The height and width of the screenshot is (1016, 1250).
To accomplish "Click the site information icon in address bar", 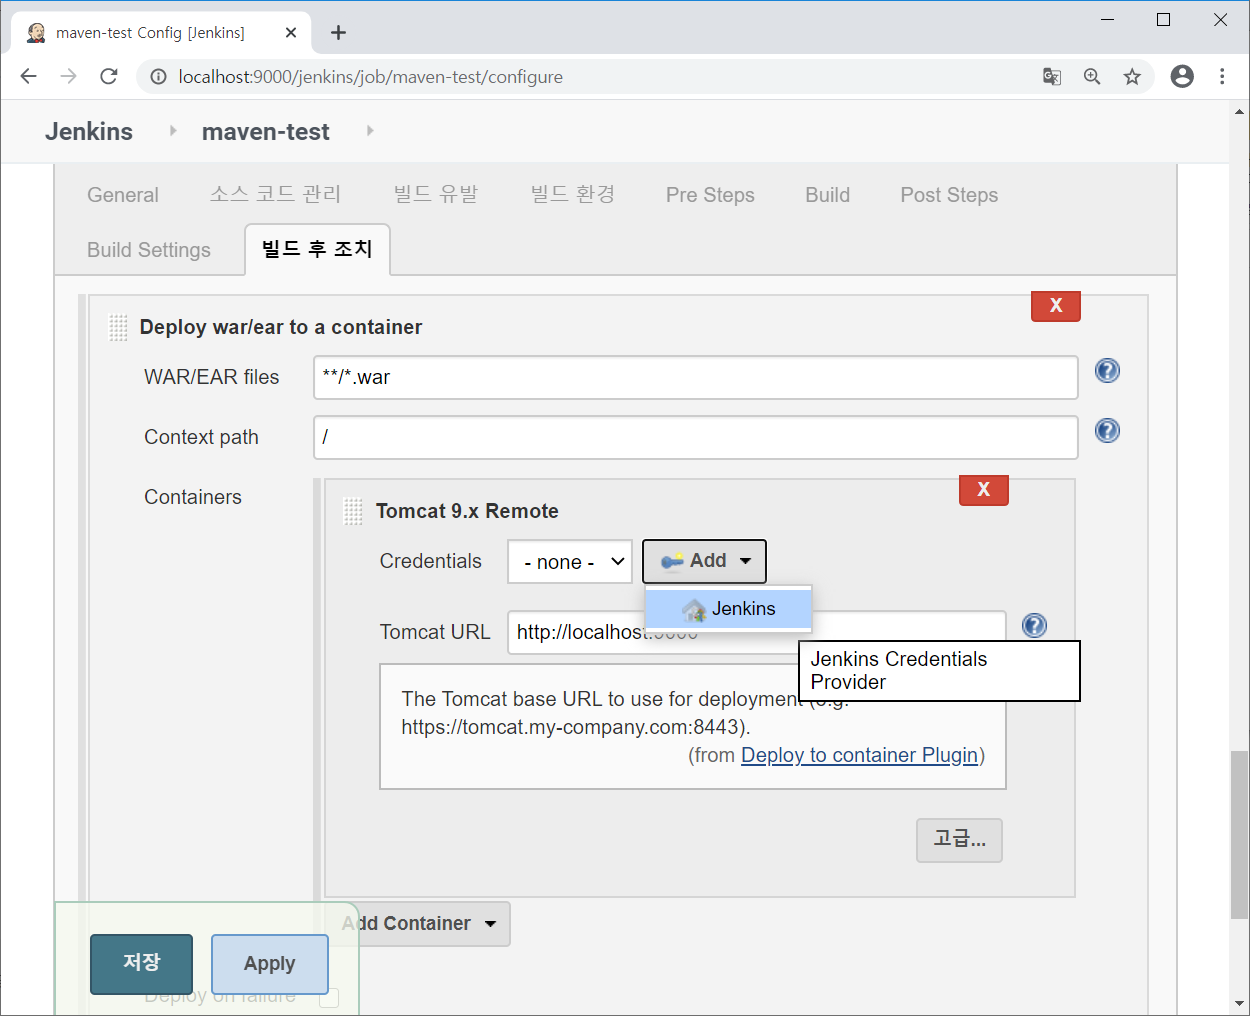I will (x=158, y=77).
